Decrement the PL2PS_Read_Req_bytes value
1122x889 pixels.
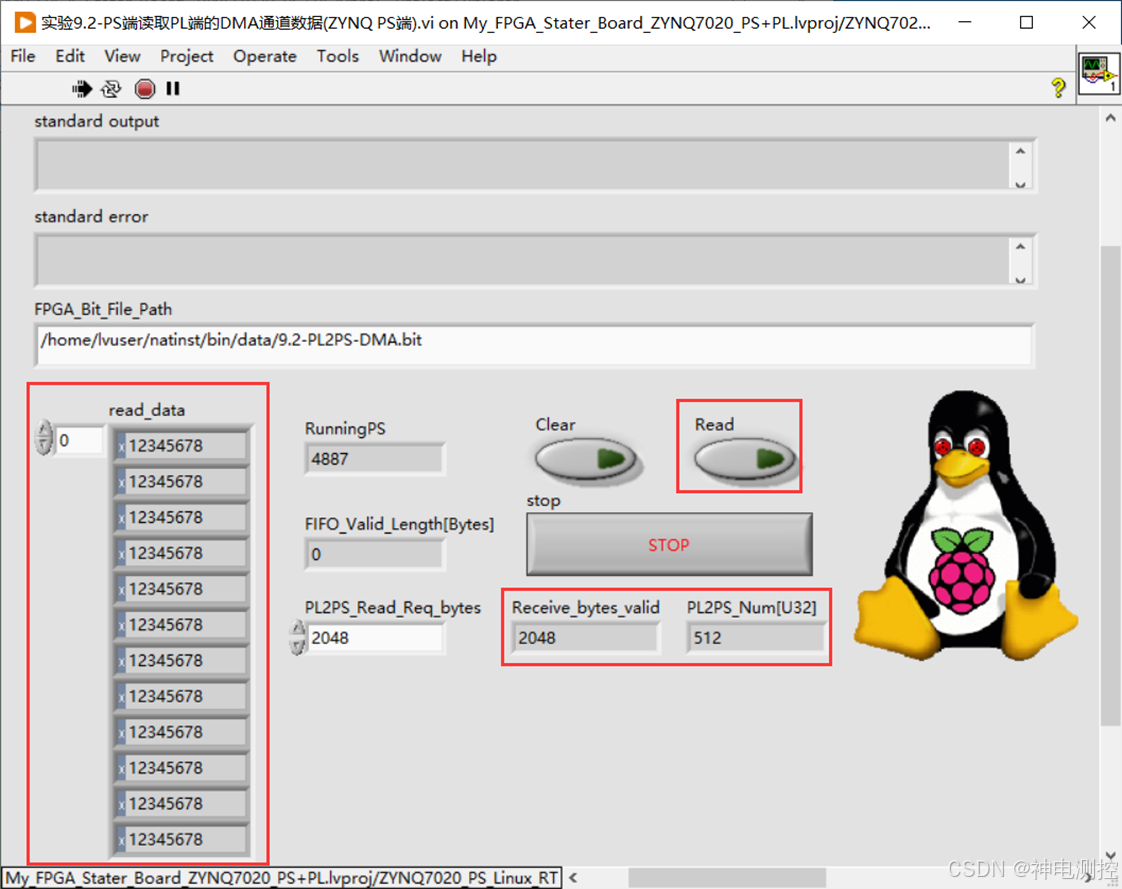(x=298, y=646)
